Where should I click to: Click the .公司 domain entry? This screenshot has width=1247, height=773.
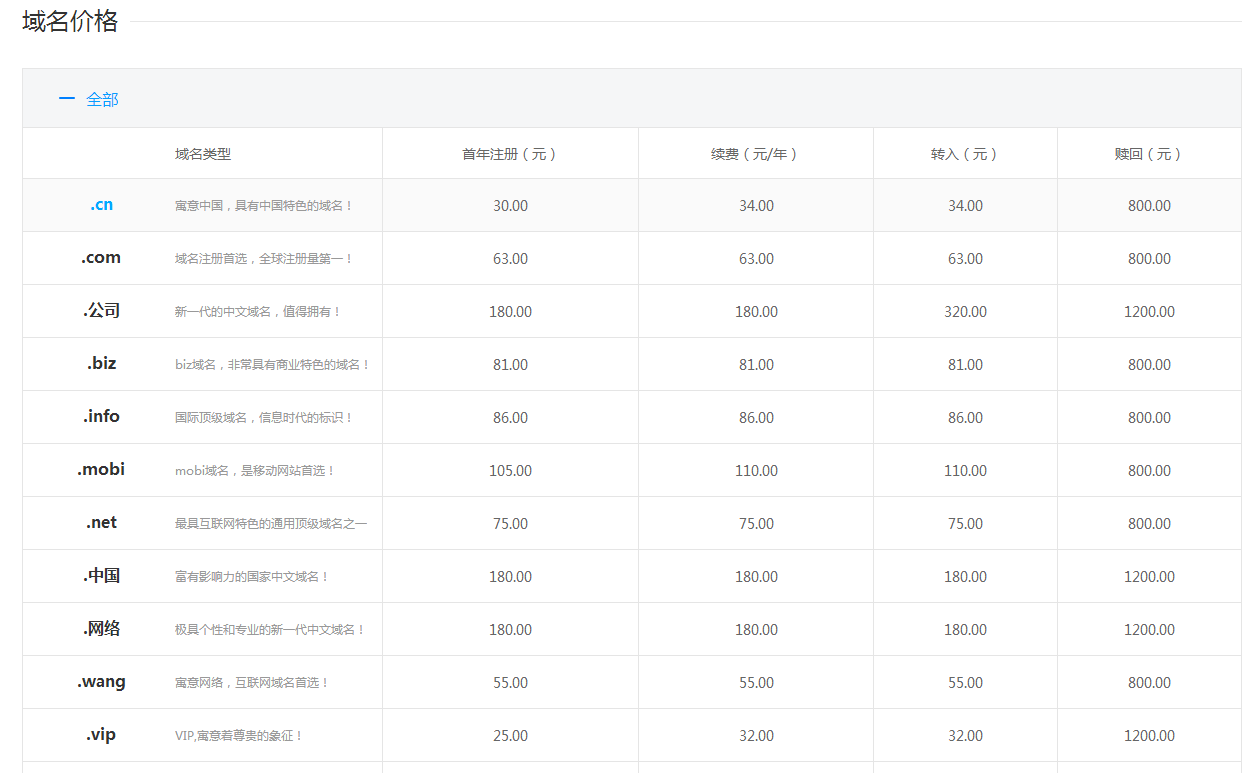coord(101,311)
